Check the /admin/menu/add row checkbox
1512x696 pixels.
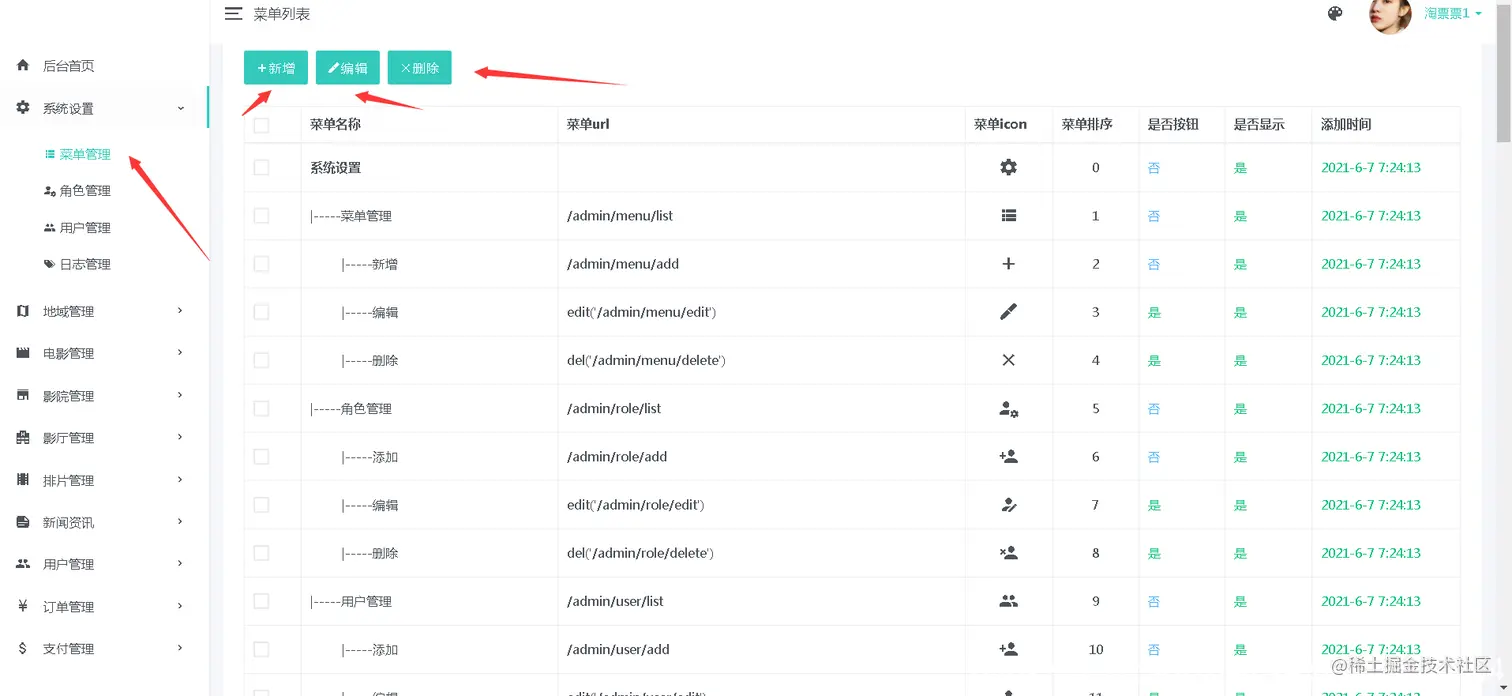tap(262, 264)
